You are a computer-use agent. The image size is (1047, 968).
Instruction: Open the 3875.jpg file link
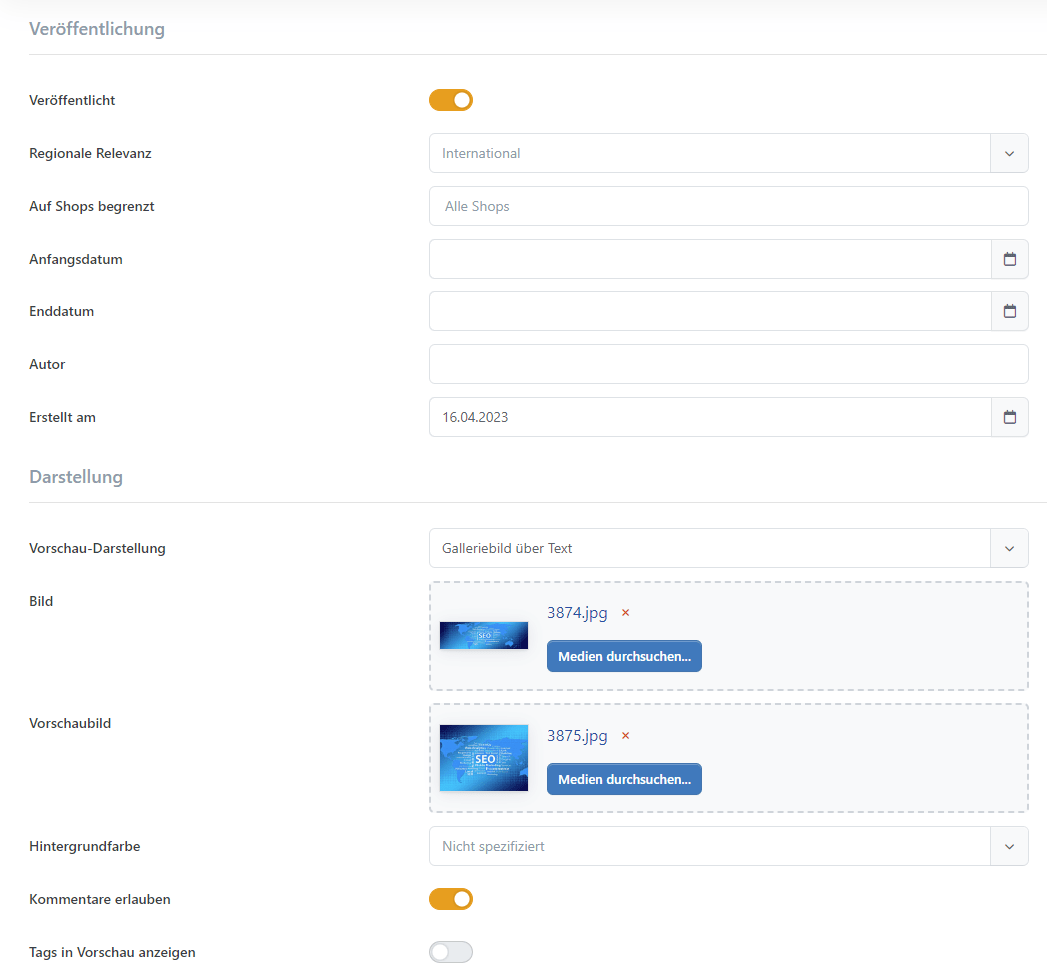tap(577, 736)
